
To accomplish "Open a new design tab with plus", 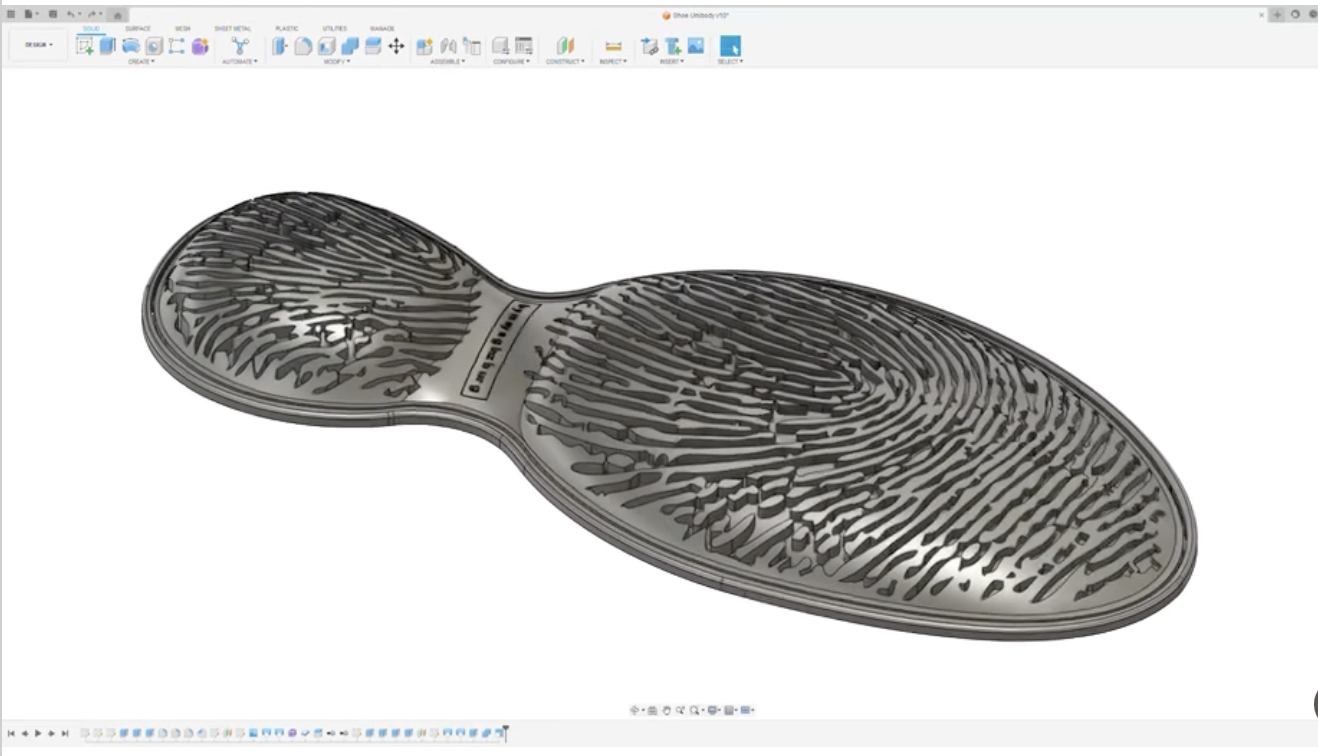I will click(1277, 15).
